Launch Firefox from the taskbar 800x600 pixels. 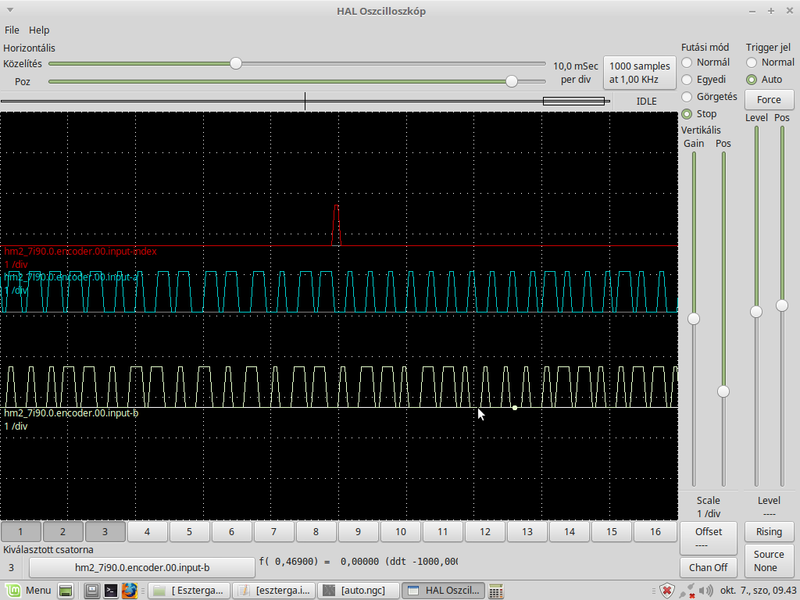[129, 591]
